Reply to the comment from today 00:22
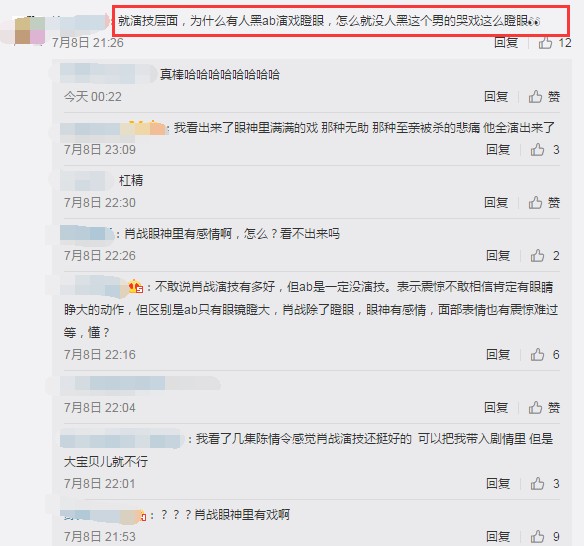This screenshot has height=546, width=584. point(496,97)
